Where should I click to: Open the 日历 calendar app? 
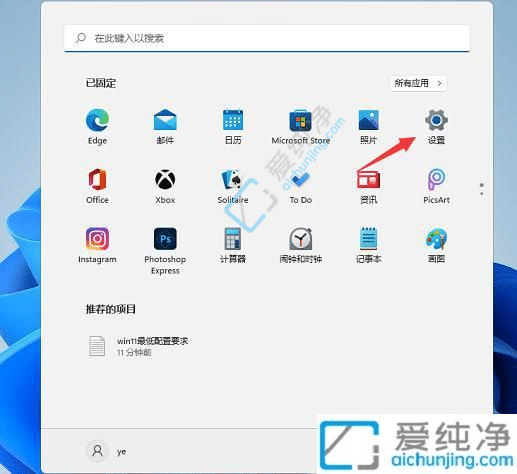(x=233, y=127)
